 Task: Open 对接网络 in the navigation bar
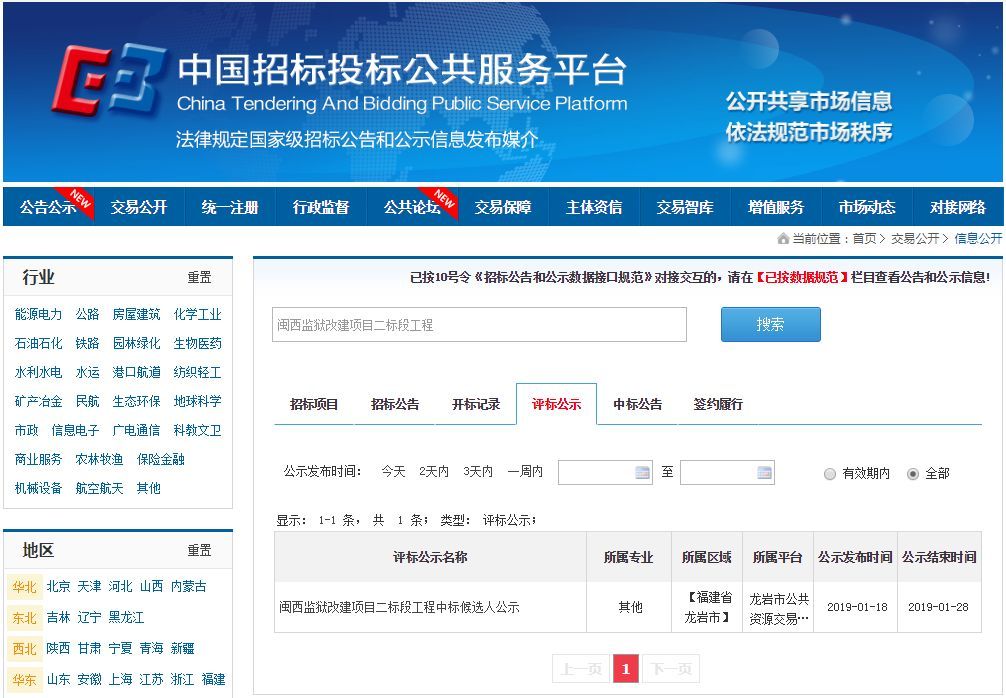[x=958, y=207]
